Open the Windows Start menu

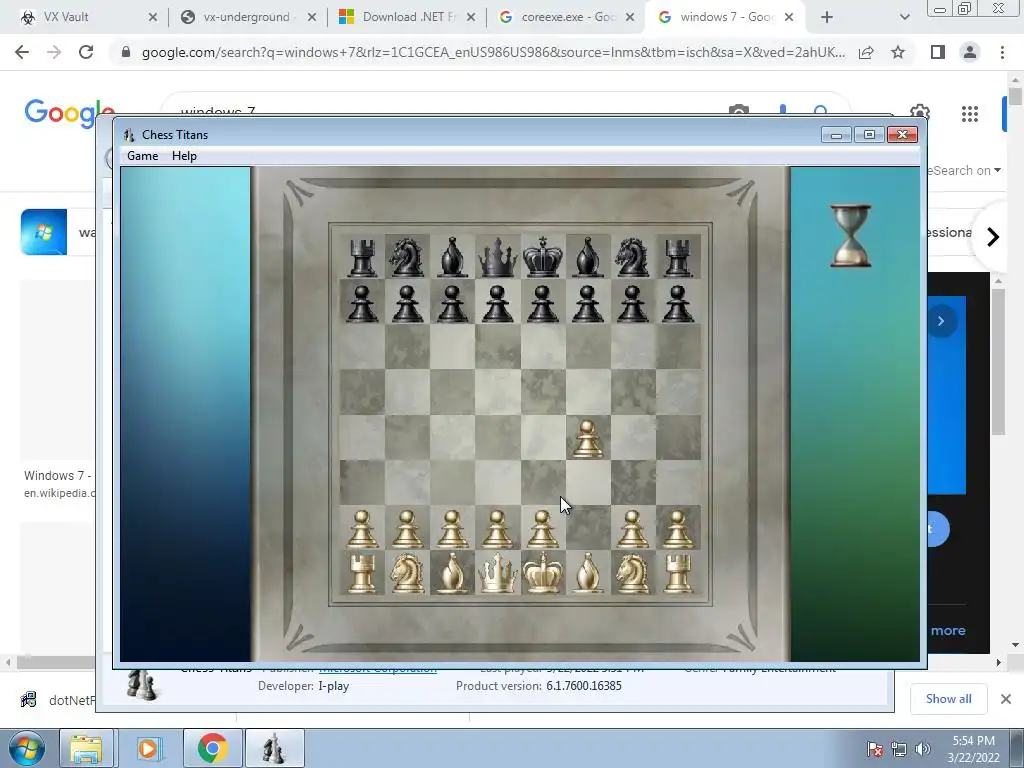[x=27, y=748]
